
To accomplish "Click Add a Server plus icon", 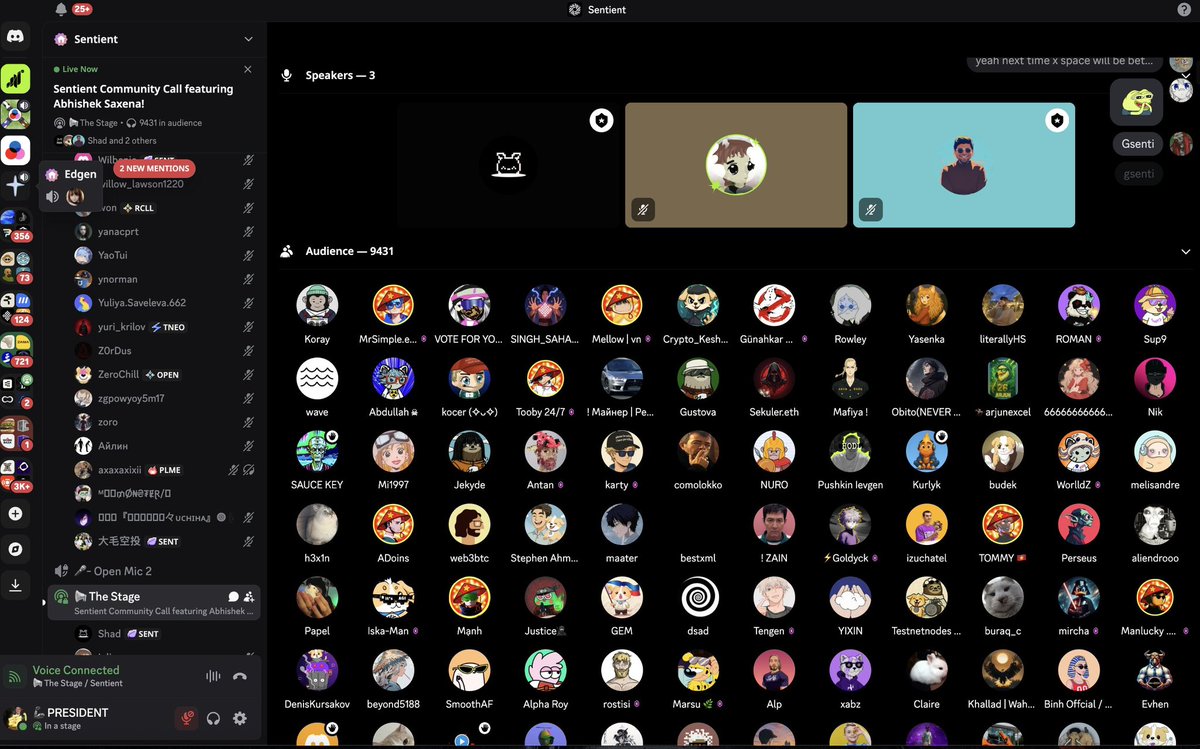I will click(x=15, y=513).
